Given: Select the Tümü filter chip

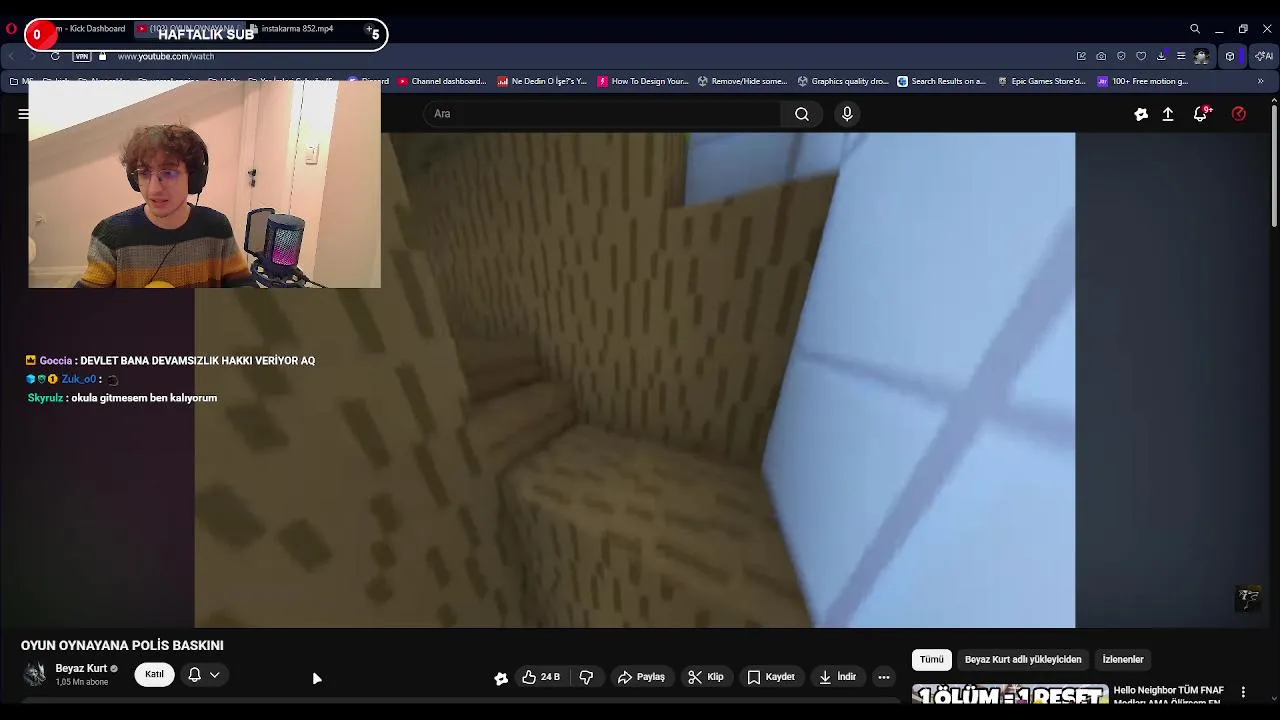Looking at the screenshot, I should (931, 659).
